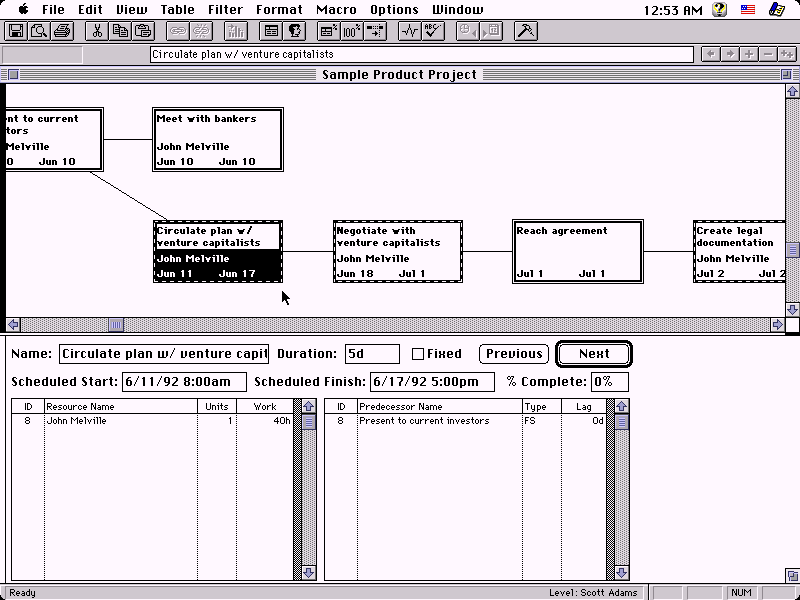Click the horizontal scrollbar thumb in chart
The height and width of the screenshot is (600, 800).
[116, 324]
